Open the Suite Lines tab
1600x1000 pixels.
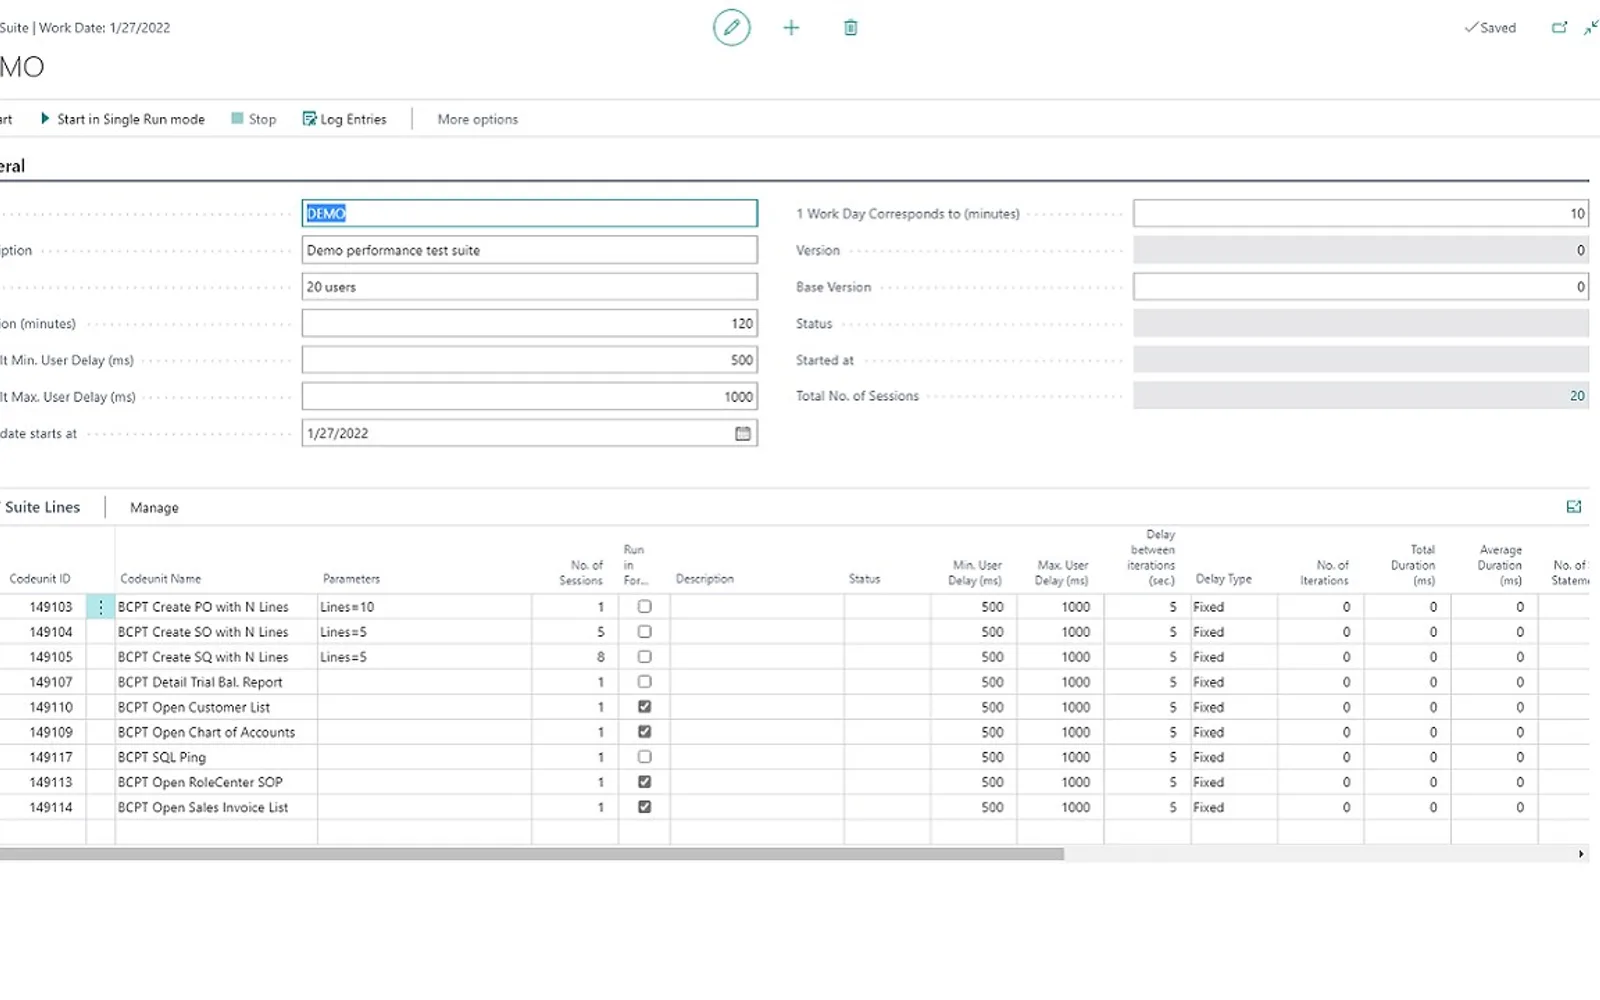click(42, 507)
